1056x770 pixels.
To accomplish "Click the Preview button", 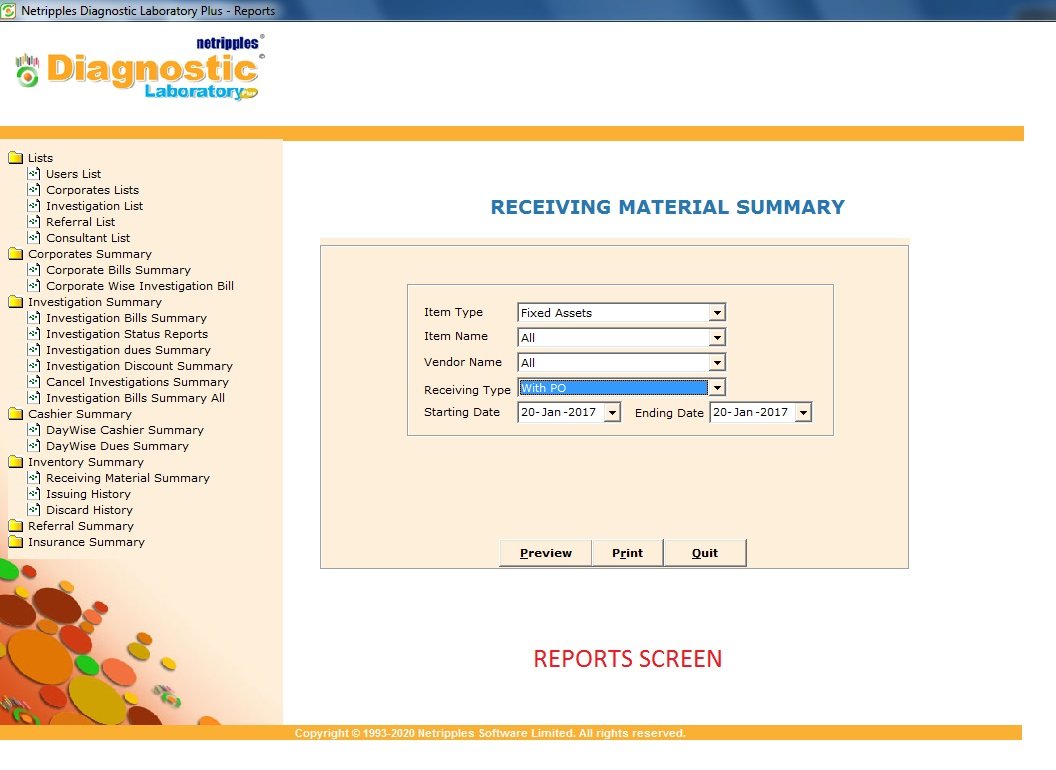I will click(x=546, y=553).
